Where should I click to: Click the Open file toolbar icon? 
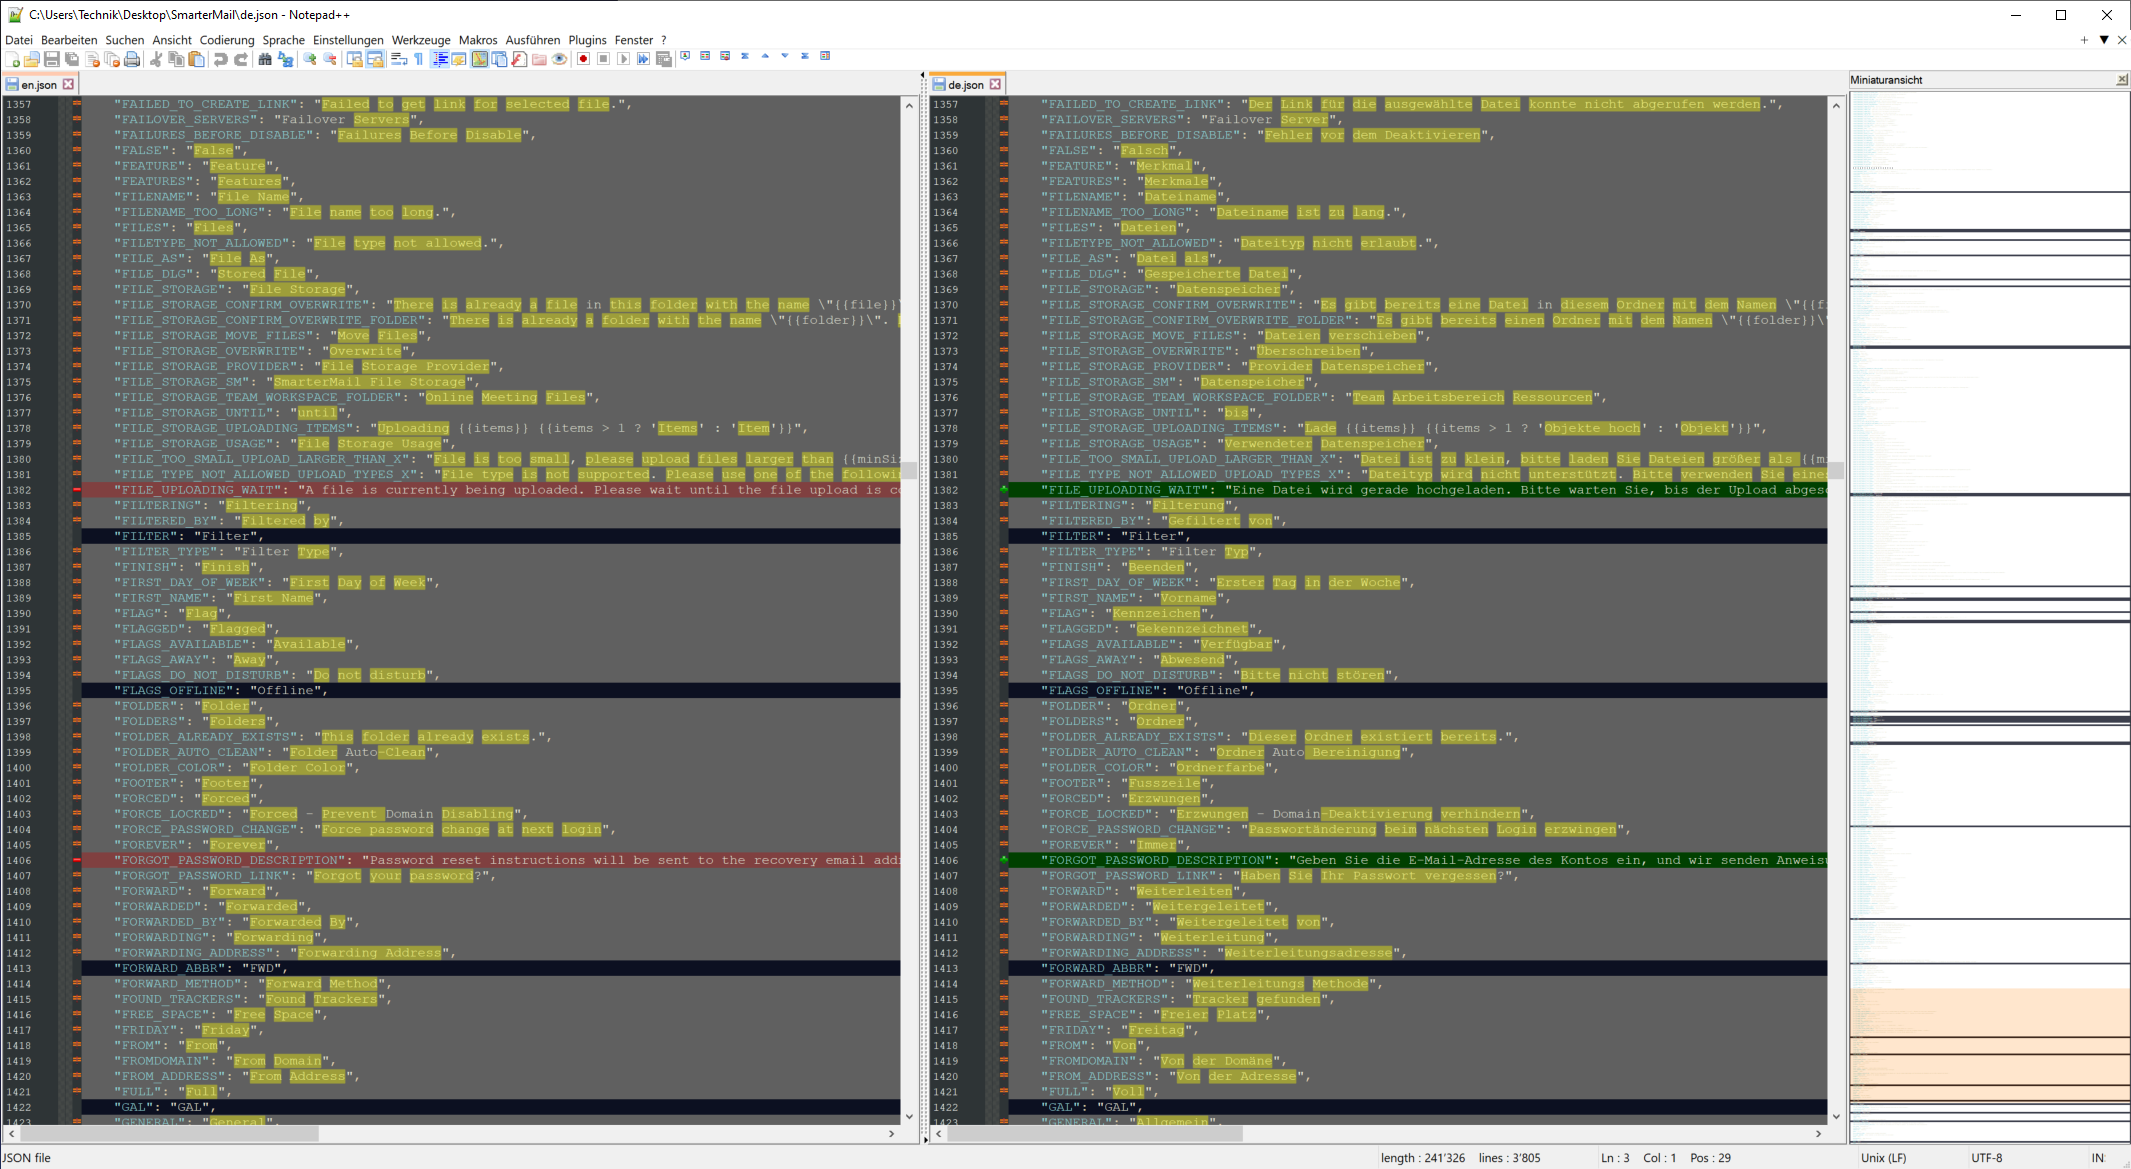click(x=32, y=59)
